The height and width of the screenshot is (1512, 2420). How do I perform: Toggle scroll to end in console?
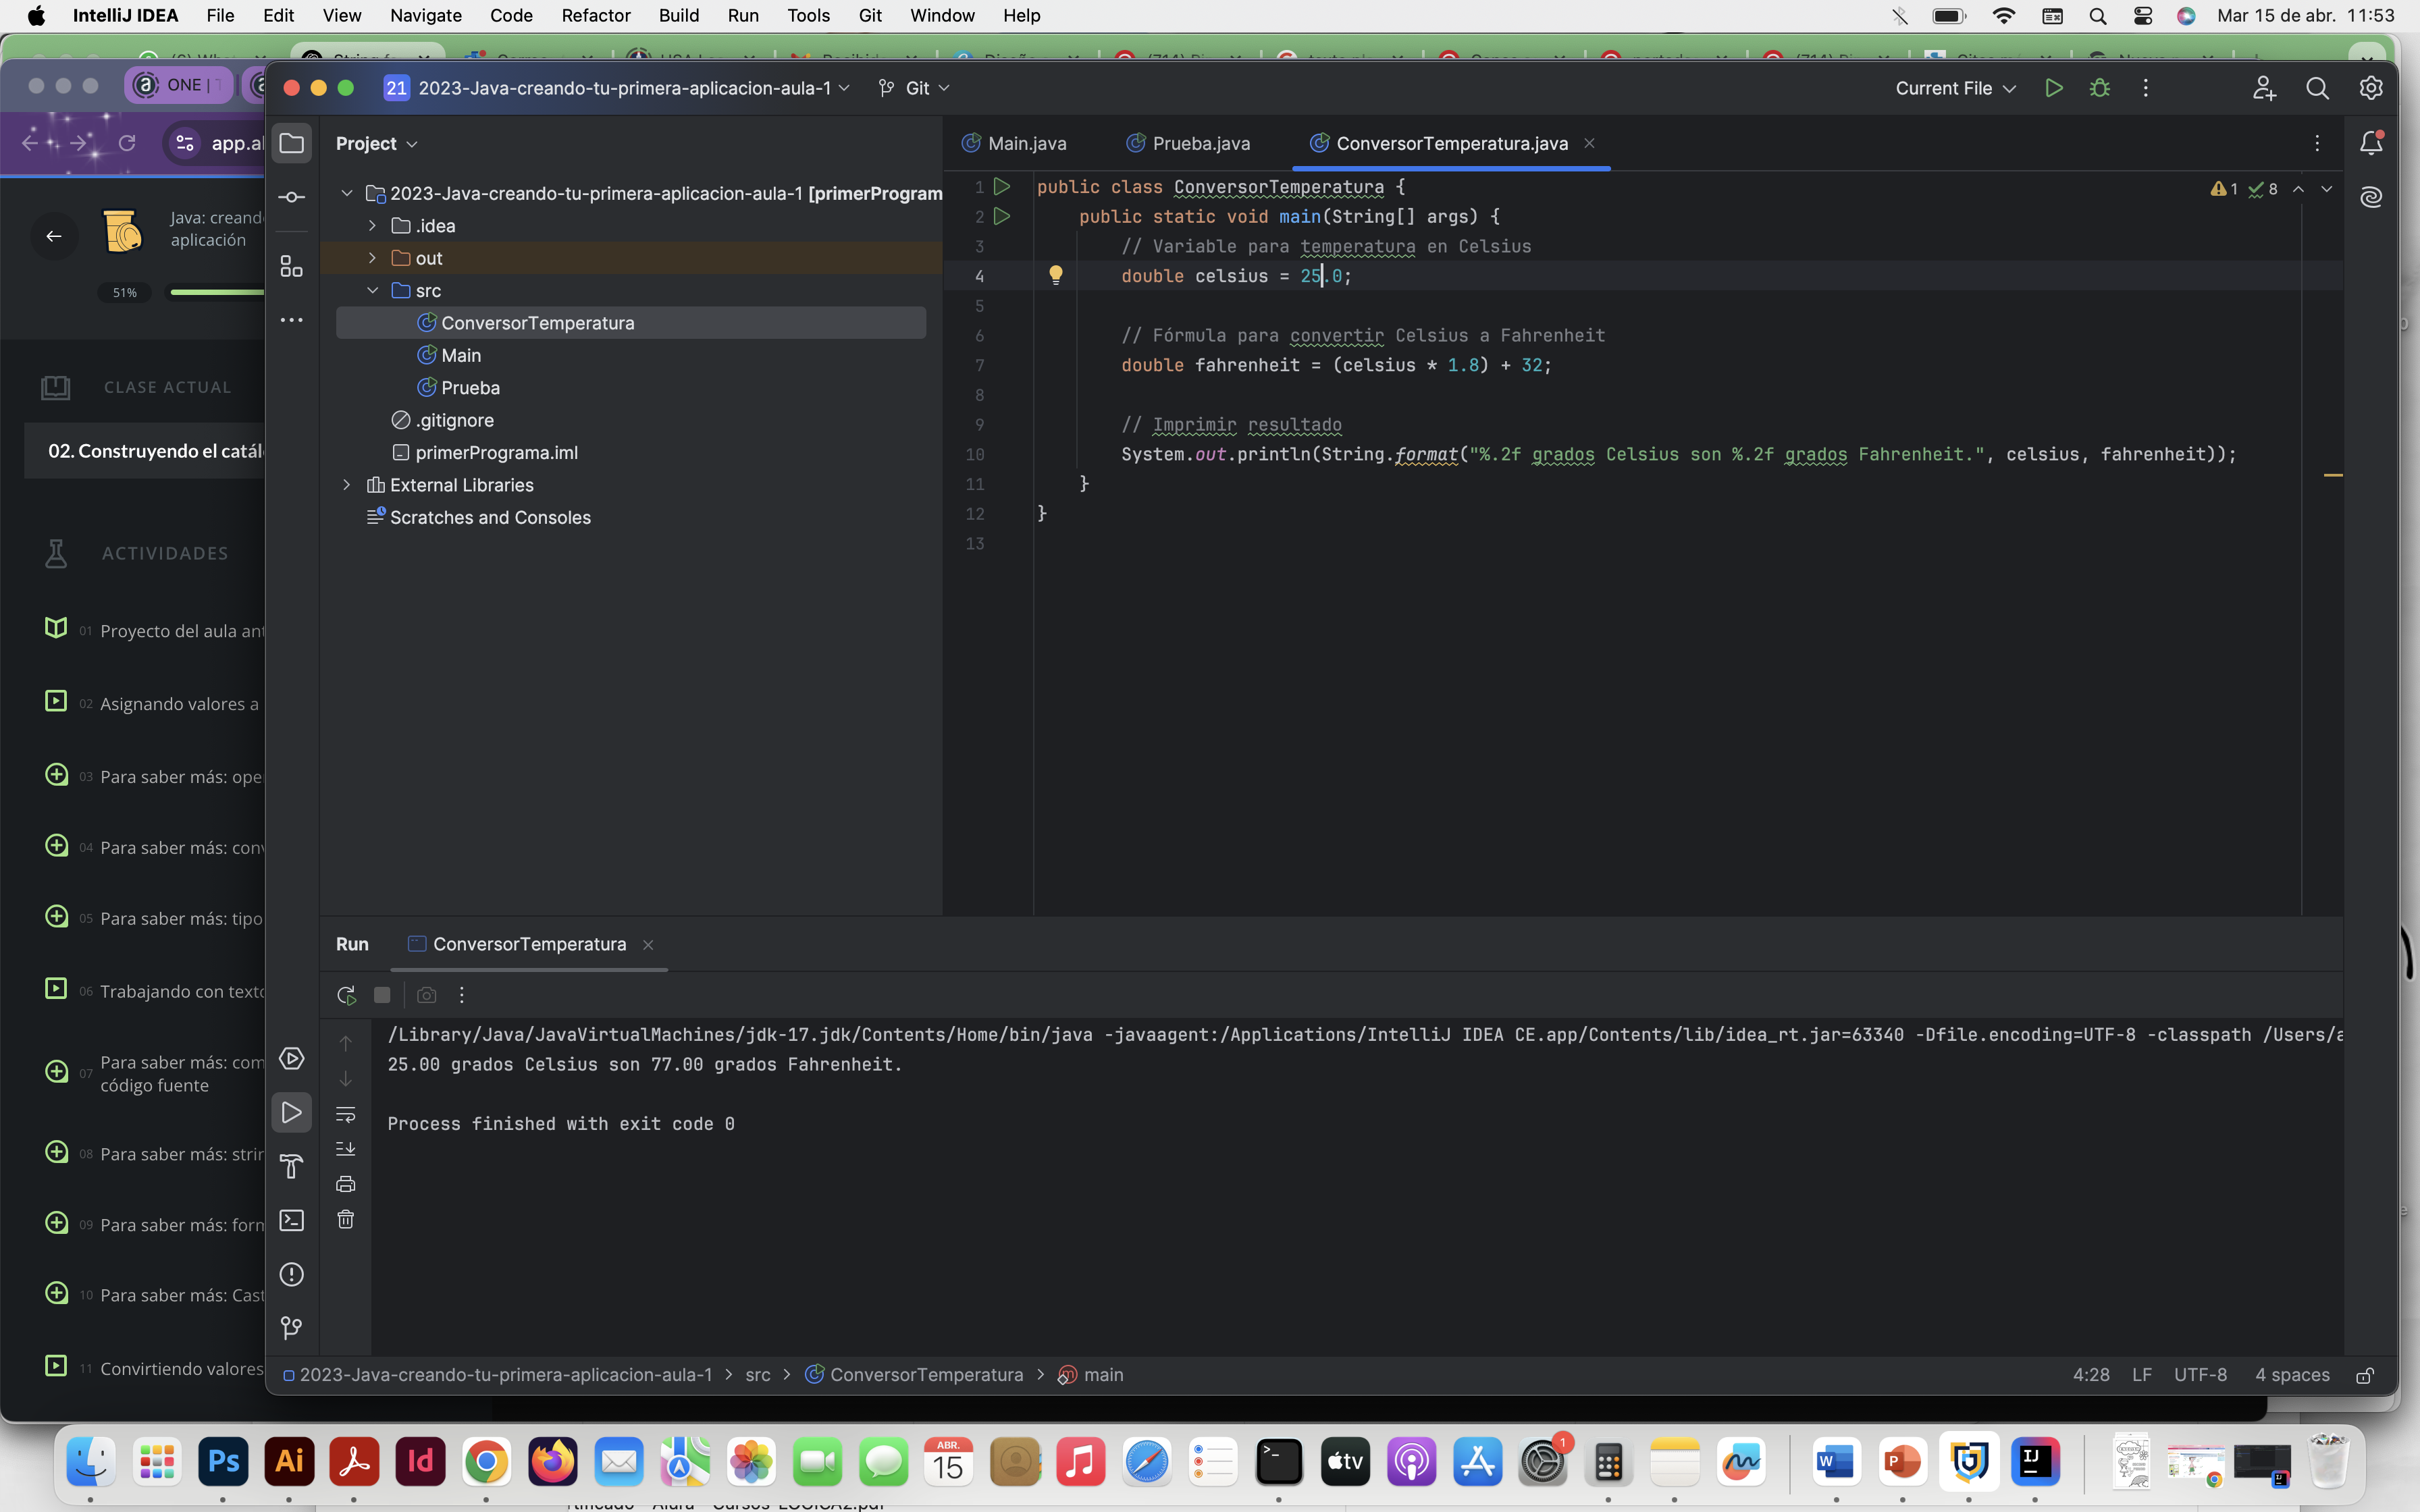point(346,1149)
